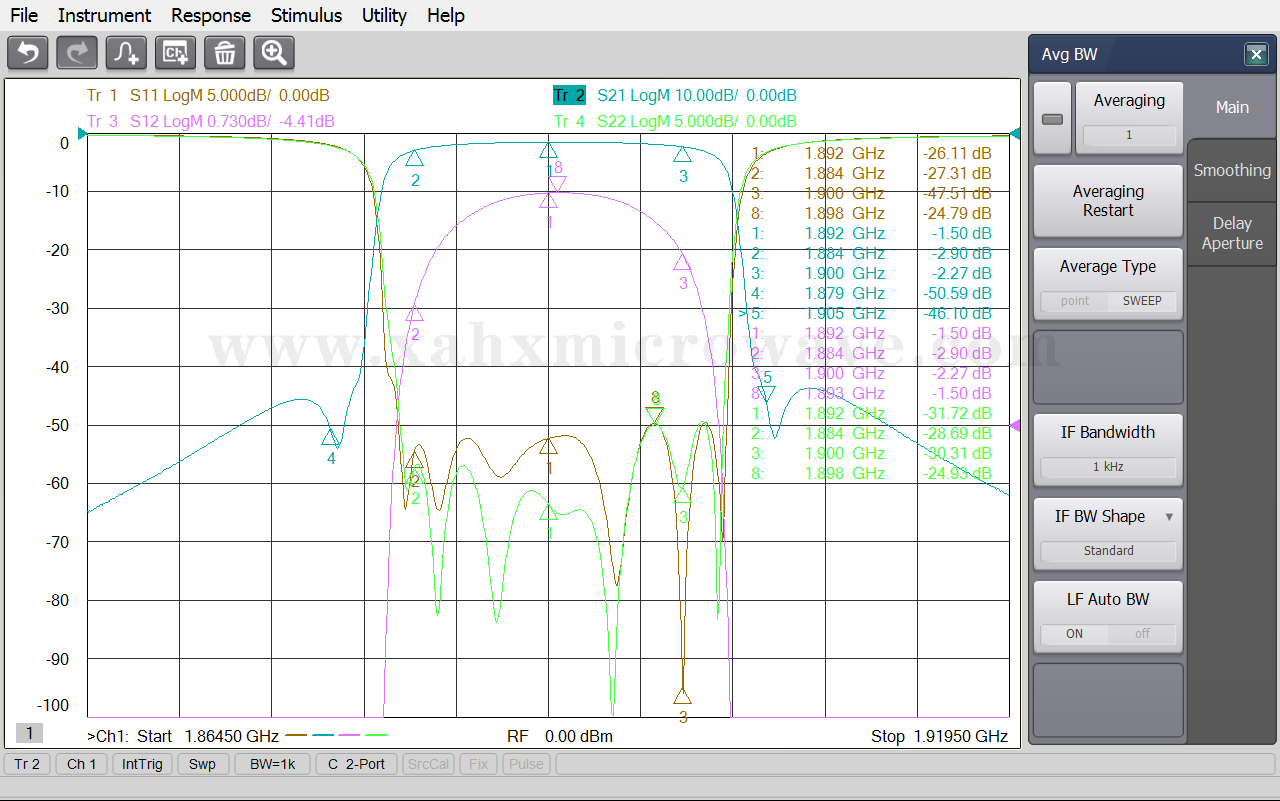Screen dimensions: 1280x801
Task: Toggle Average Type between point and SWEEP
Action: coord(1108,300)
